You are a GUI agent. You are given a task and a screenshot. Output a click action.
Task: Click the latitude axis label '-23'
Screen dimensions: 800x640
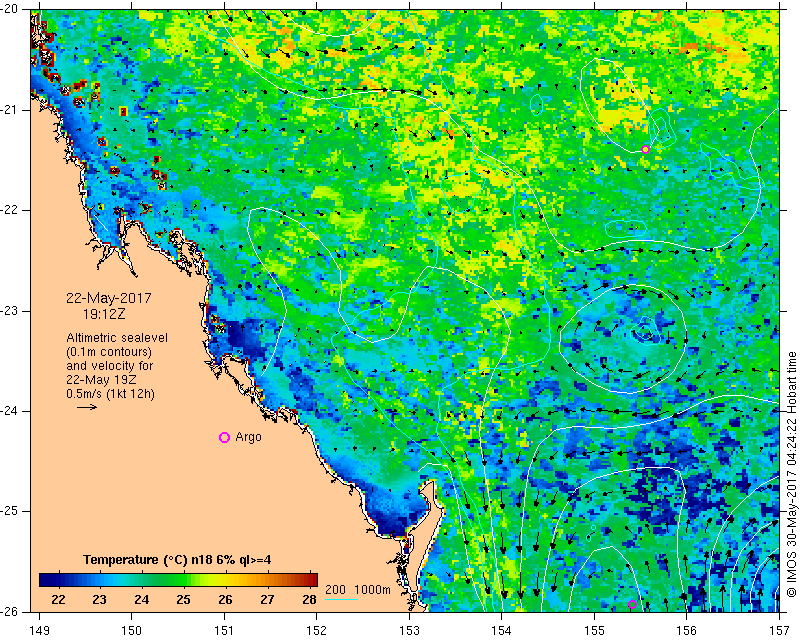[x=9, y=311]
